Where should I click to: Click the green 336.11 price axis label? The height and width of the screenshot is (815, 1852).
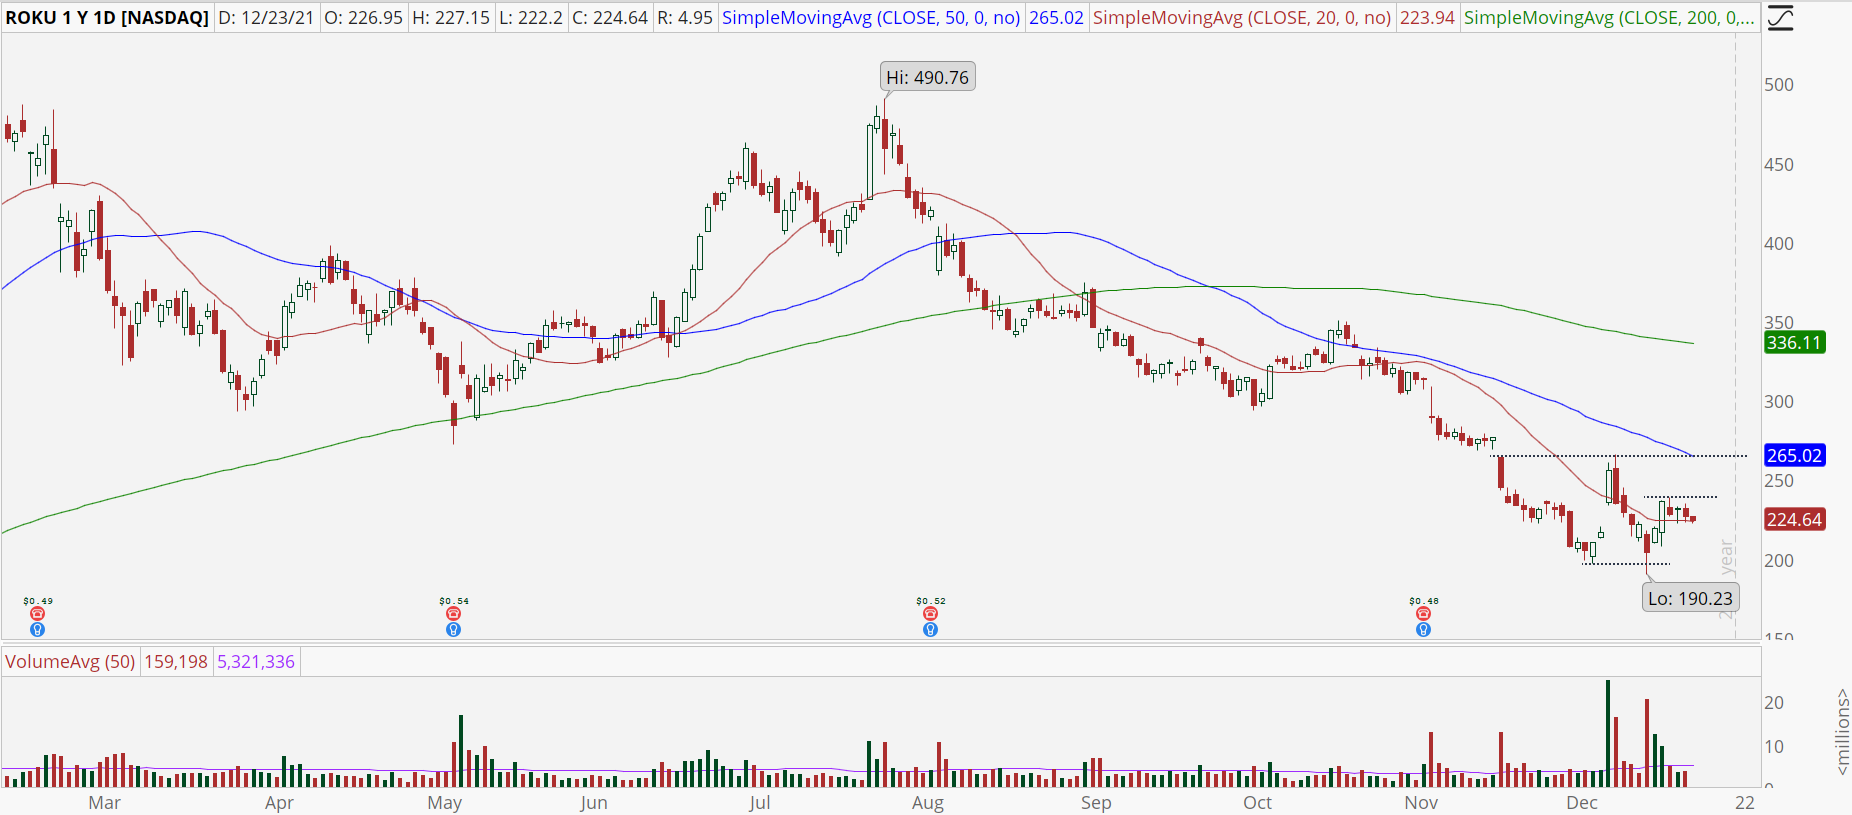1794,343
